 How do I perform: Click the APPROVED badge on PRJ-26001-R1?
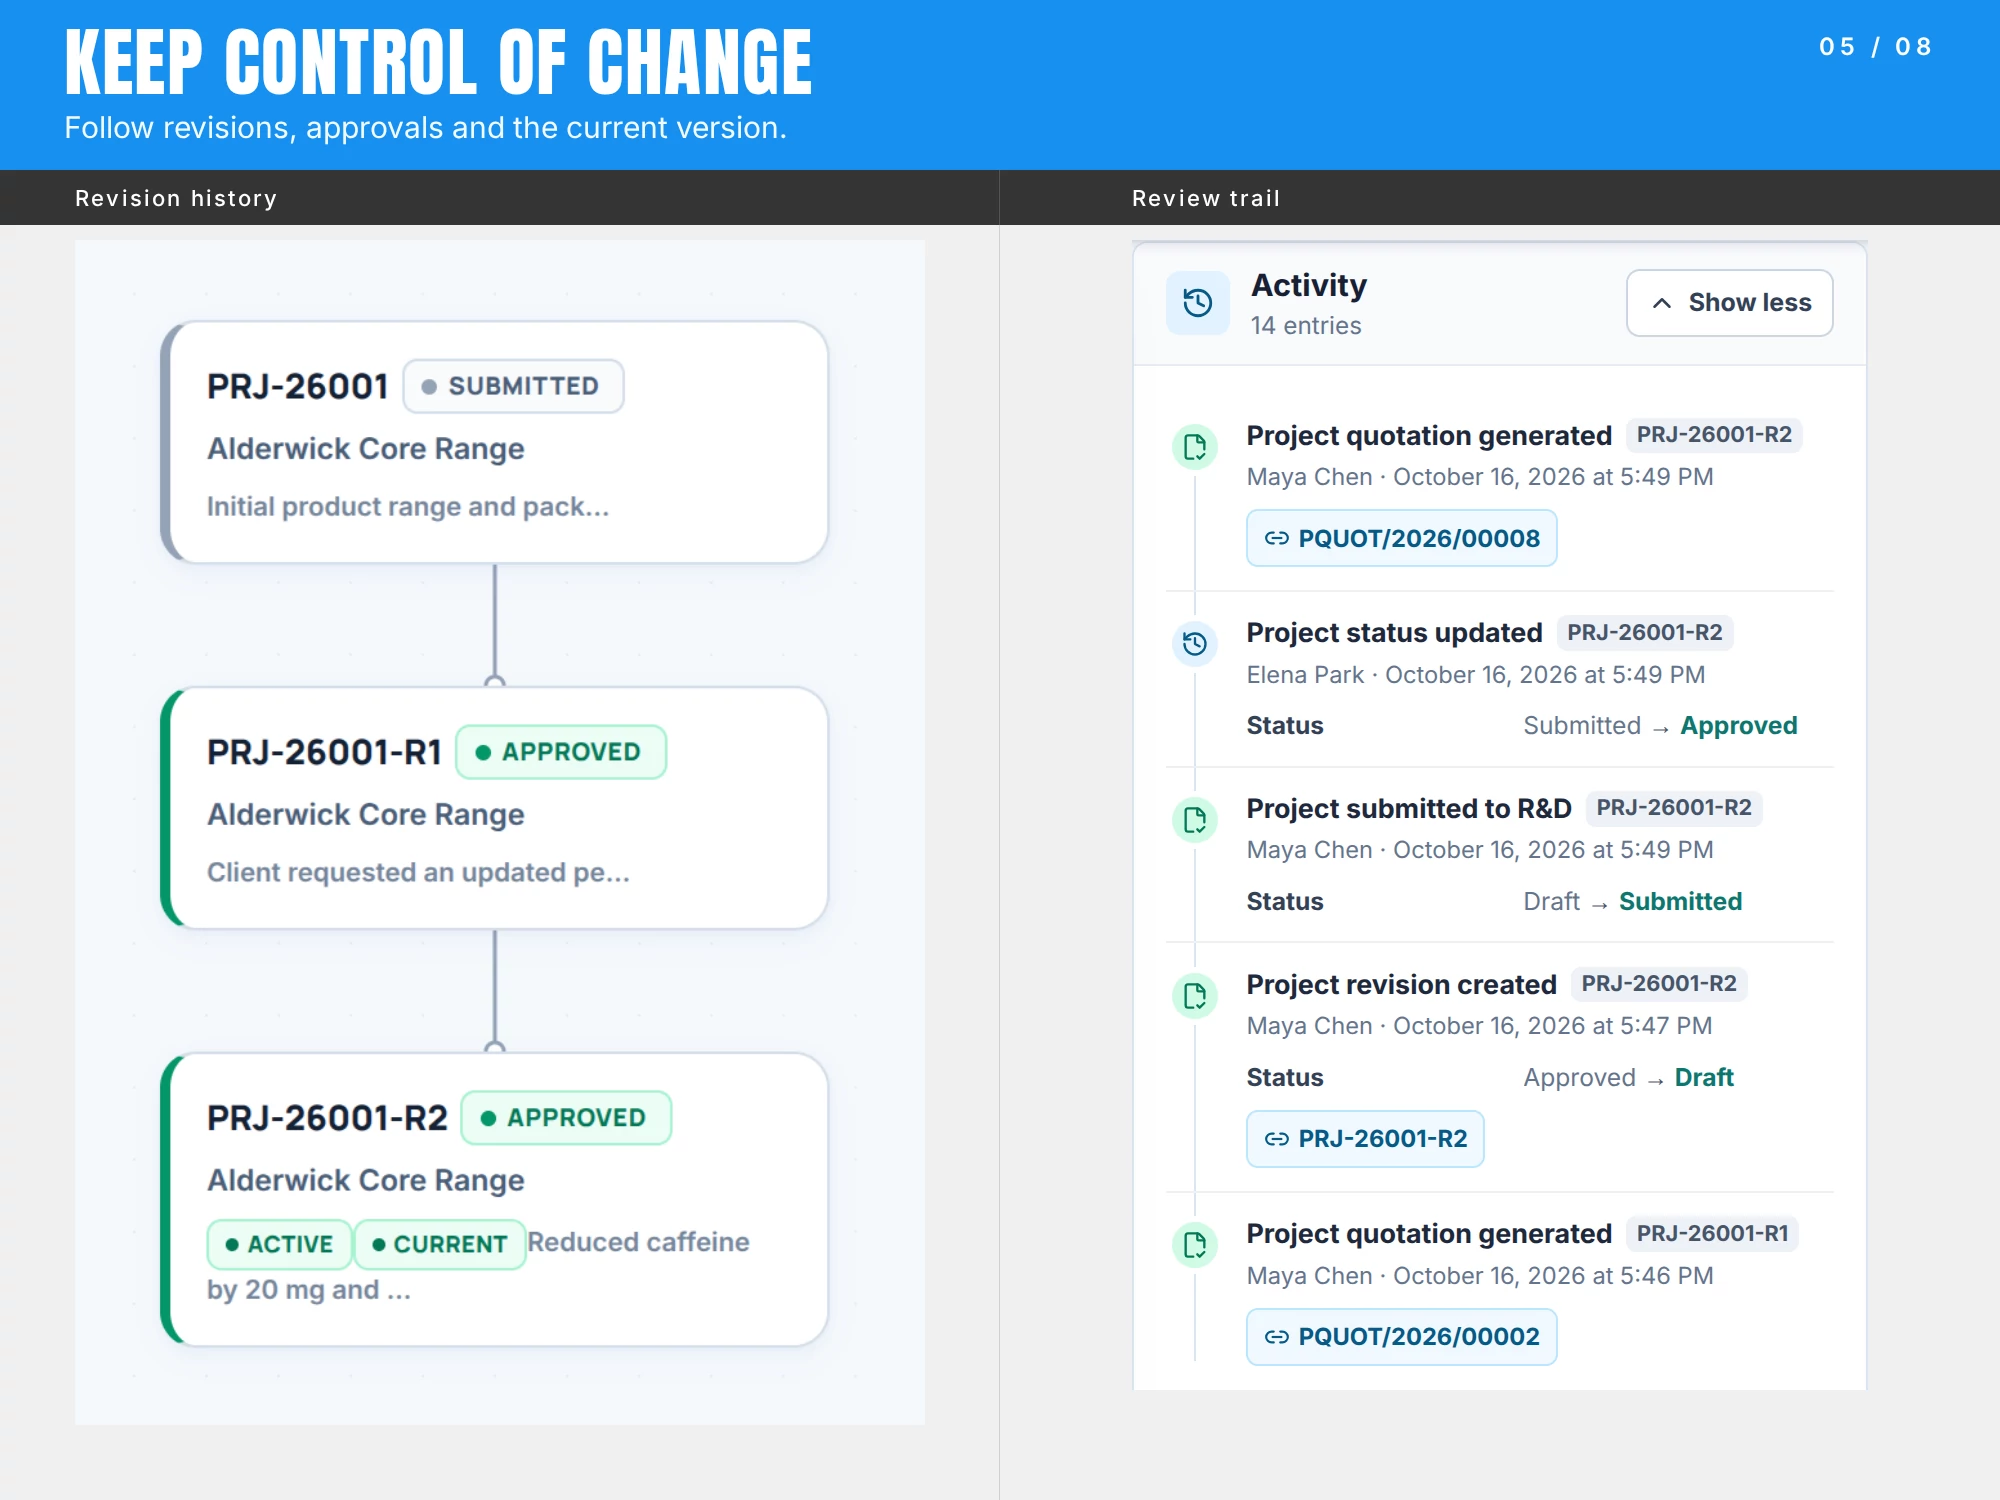click(561, 752)
